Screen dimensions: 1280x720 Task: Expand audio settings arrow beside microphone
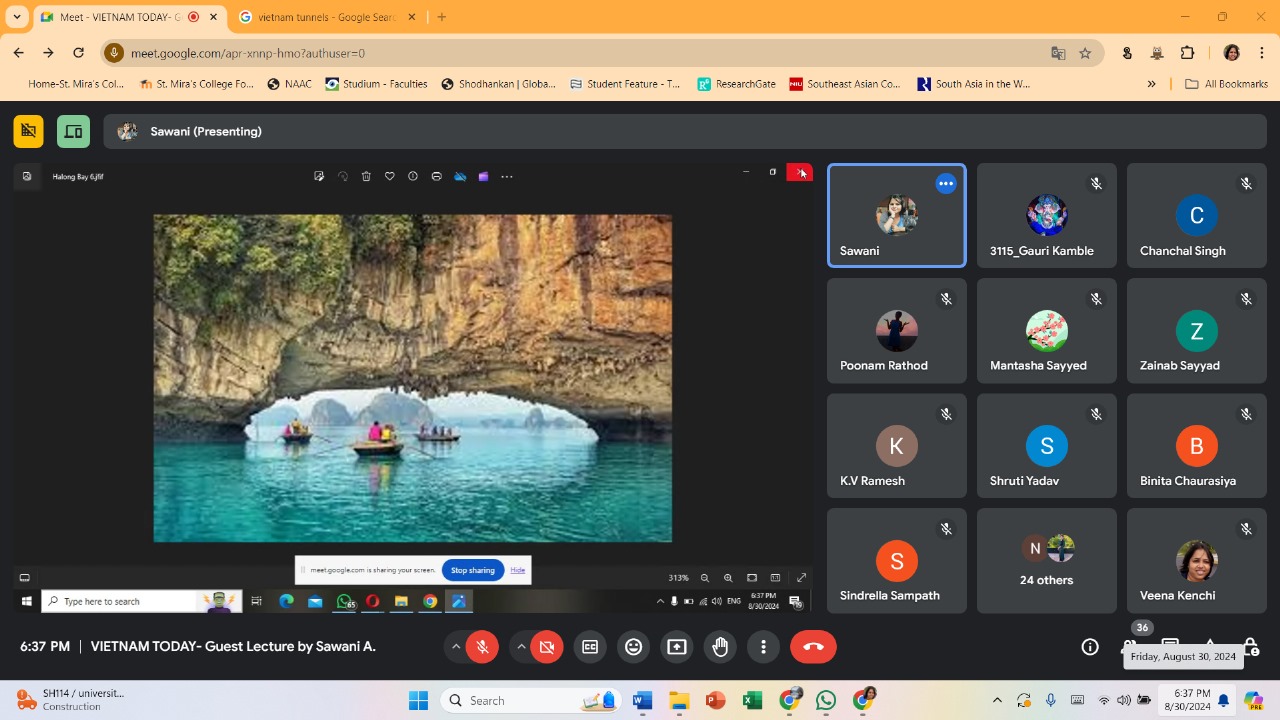(456, 647)
